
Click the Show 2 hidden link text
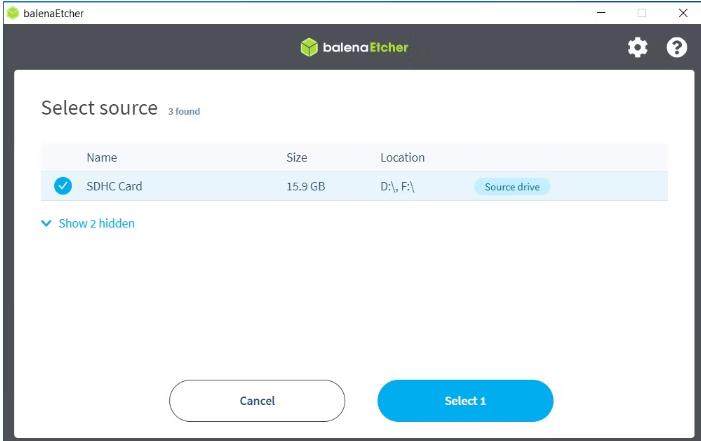[x=97, y=223]
